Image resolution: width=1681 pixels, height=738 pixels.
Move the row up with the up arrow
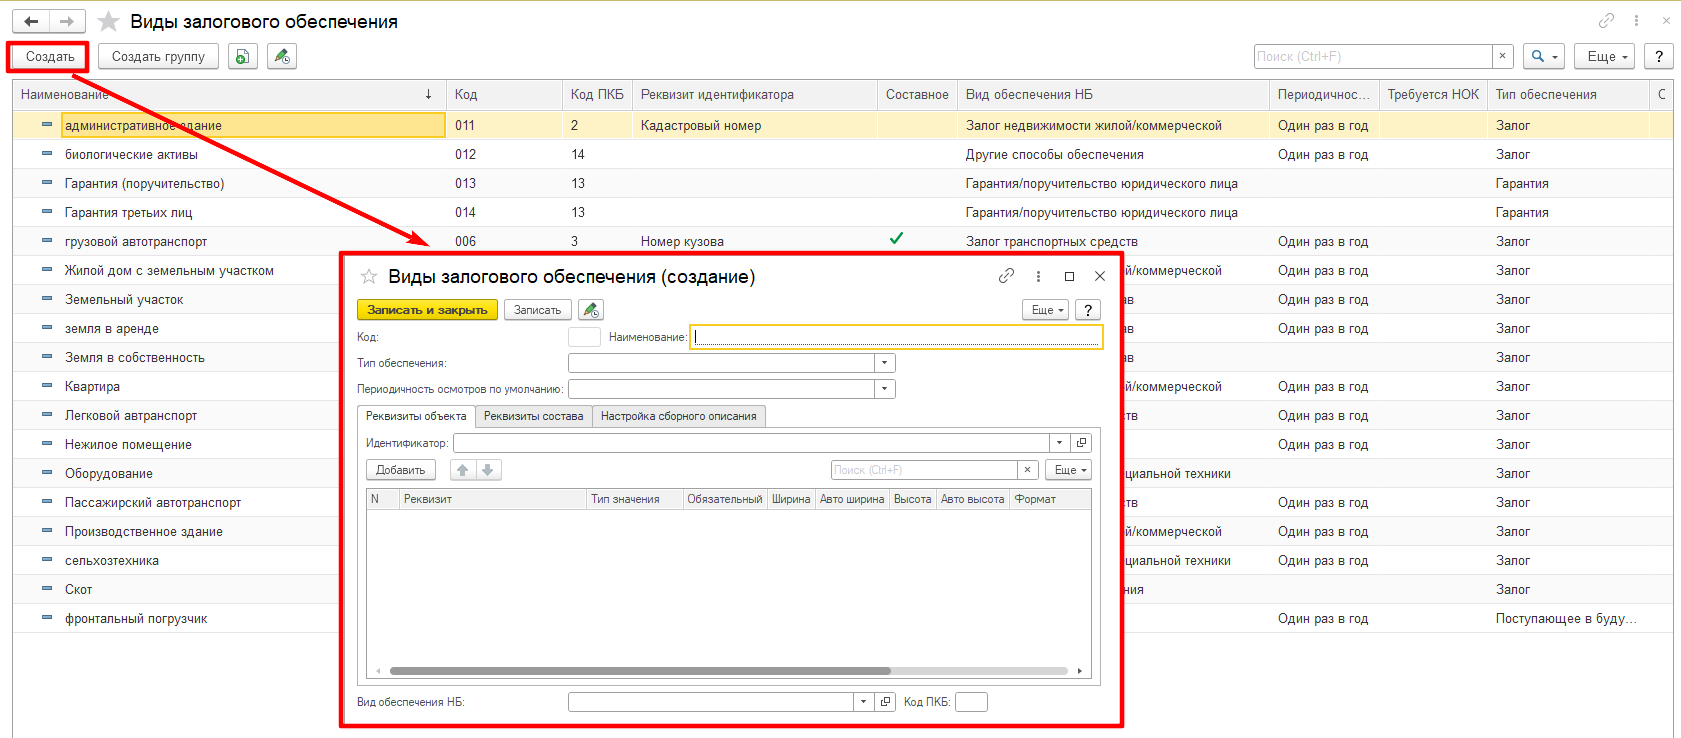tap(463, 470)
